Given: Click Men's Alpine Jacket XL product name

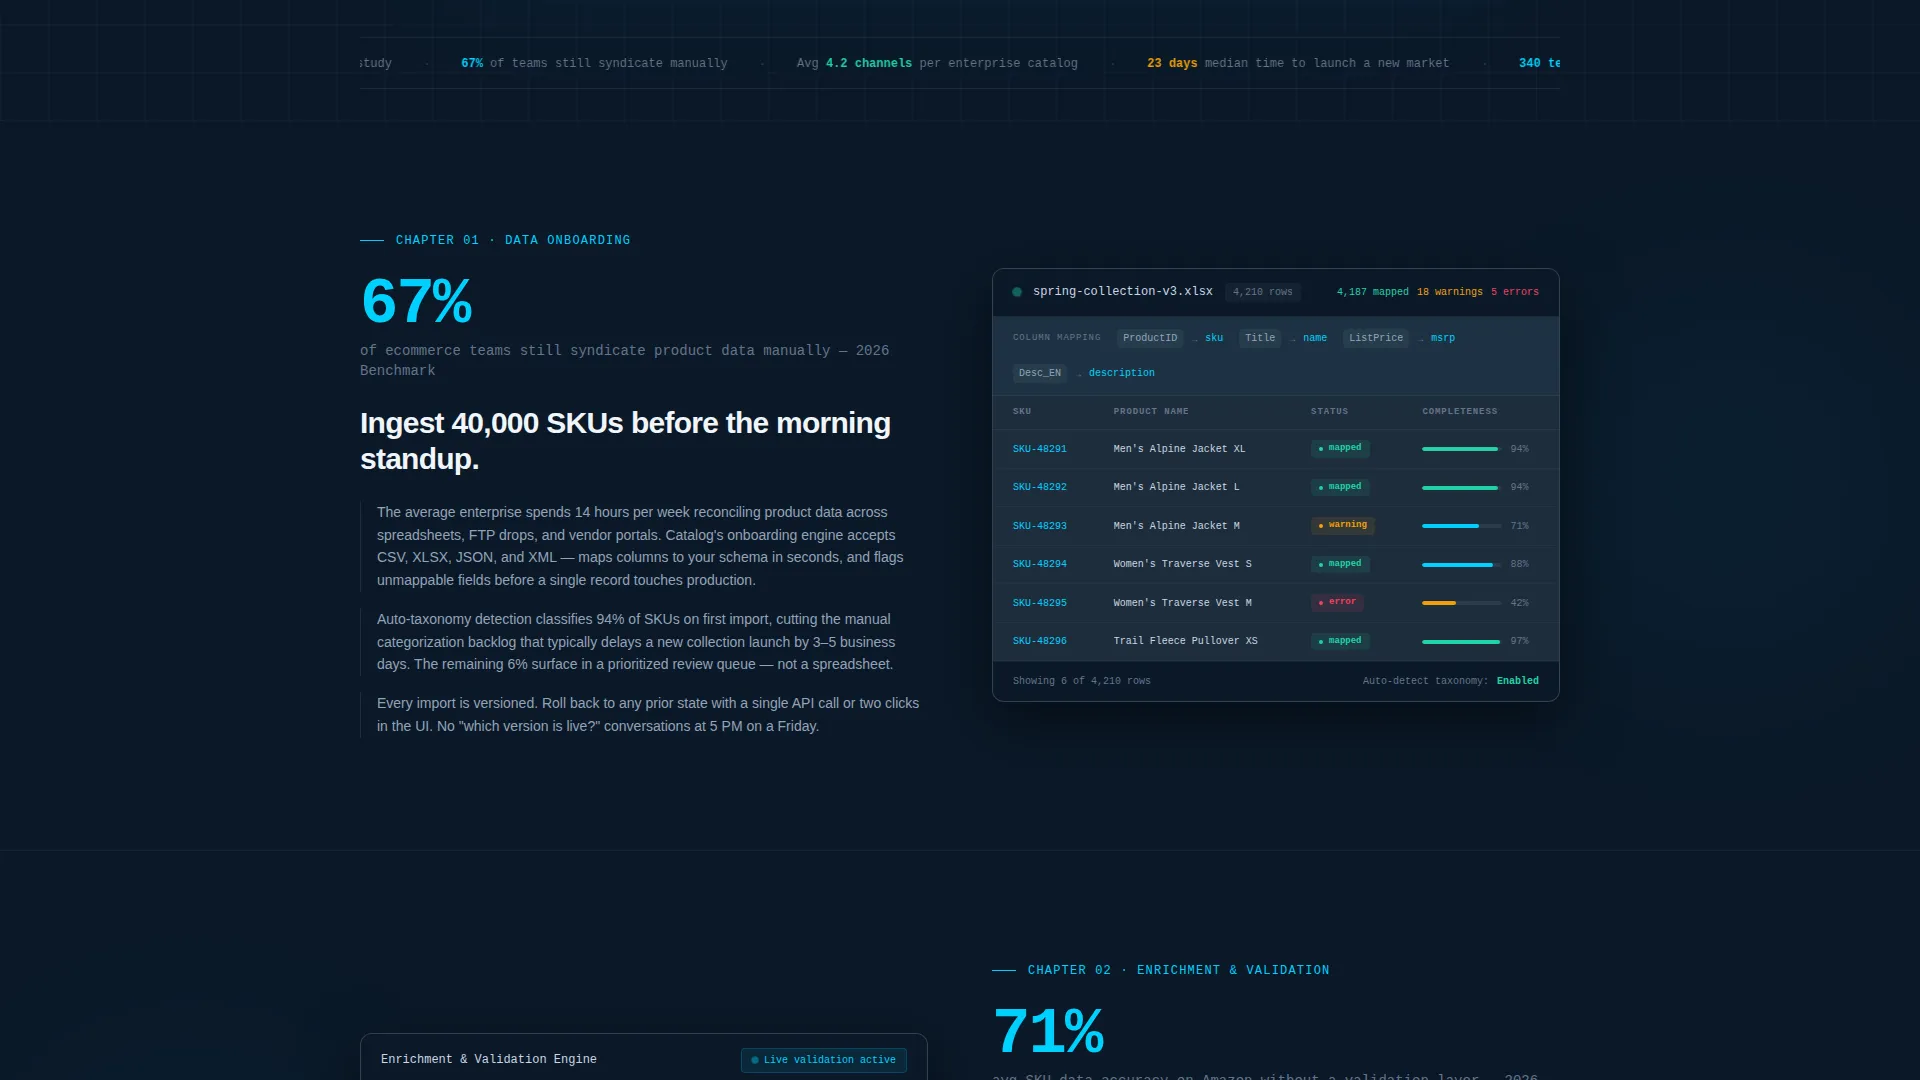Looking at the screenshot, I should pyautogui.click(x=1179, y=449).
